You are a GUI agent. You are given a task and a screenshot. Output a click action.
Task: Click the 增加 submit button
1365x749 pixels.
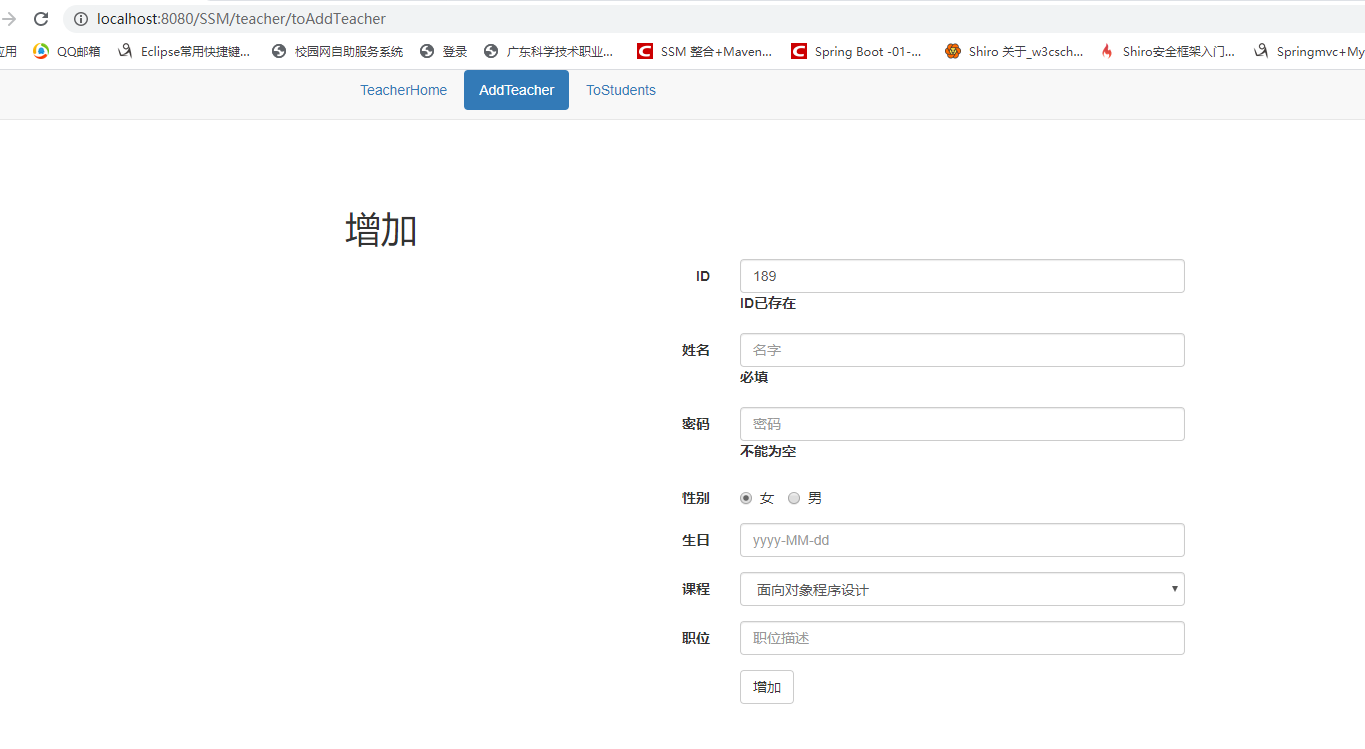tap(766, 687)
